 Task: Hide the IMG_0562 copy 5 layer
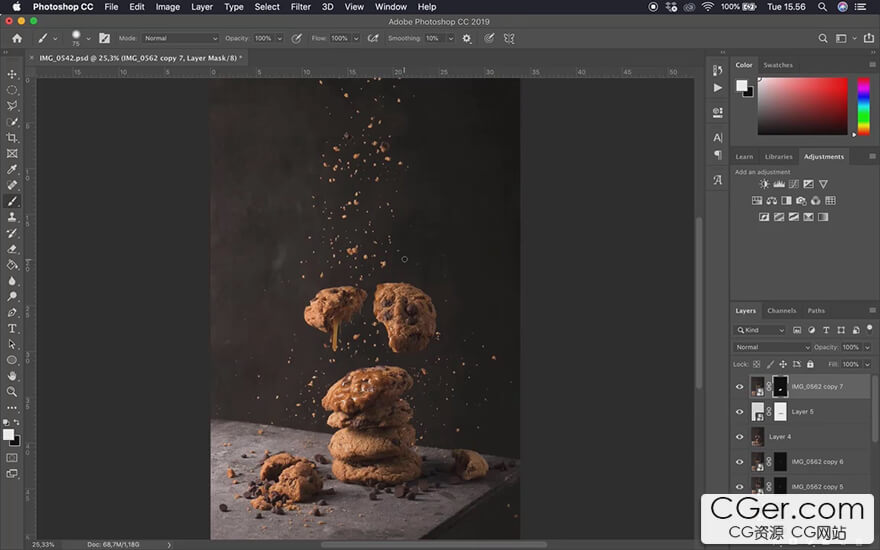click(739, 487)
